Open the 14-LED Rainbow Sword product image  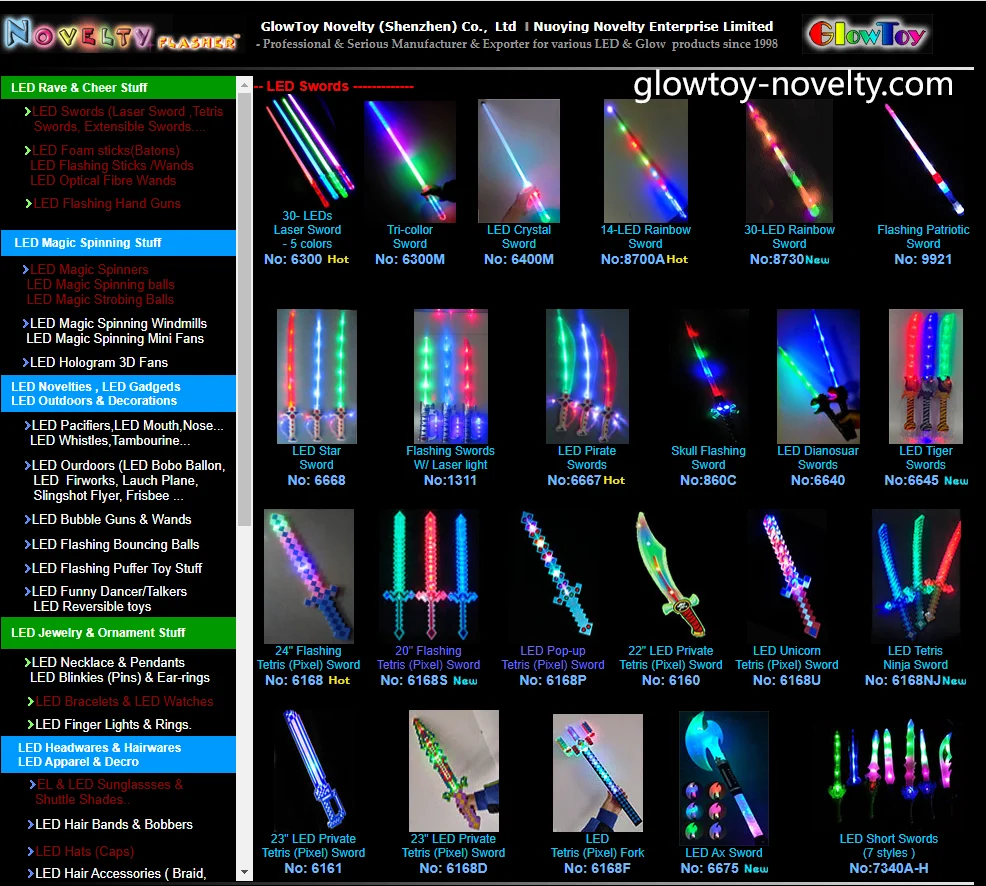646,160
